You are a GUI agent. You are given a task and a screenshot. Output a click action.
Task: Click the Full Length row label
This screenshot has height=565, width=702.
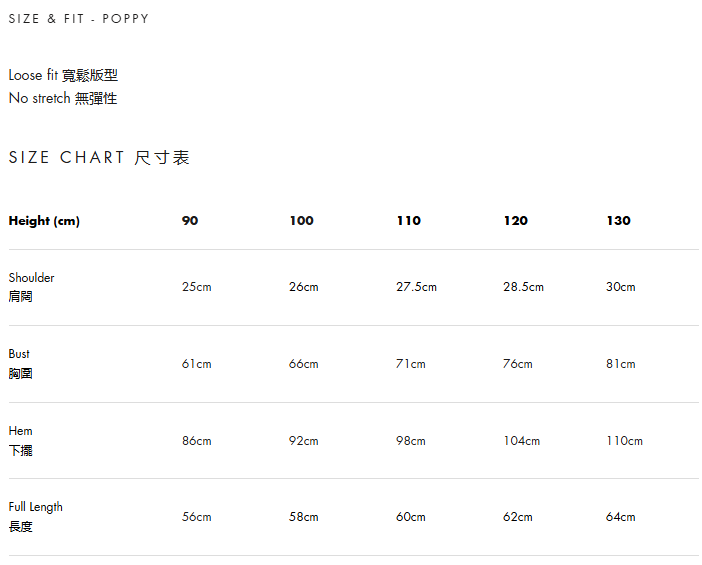pyautogui.click(x=36, y=516)
